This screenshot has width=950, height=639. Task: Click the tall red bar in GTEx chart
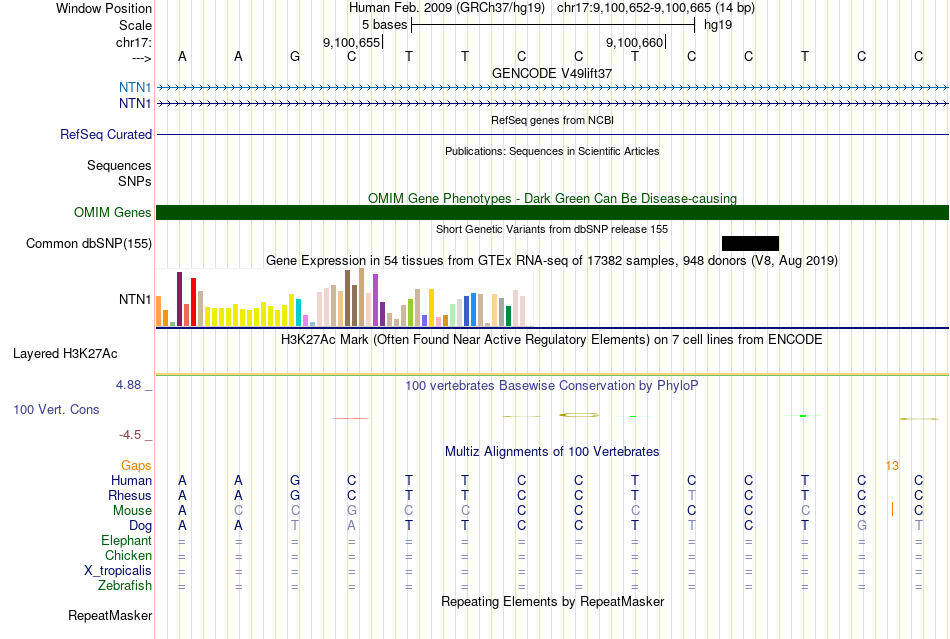[193, 302]
